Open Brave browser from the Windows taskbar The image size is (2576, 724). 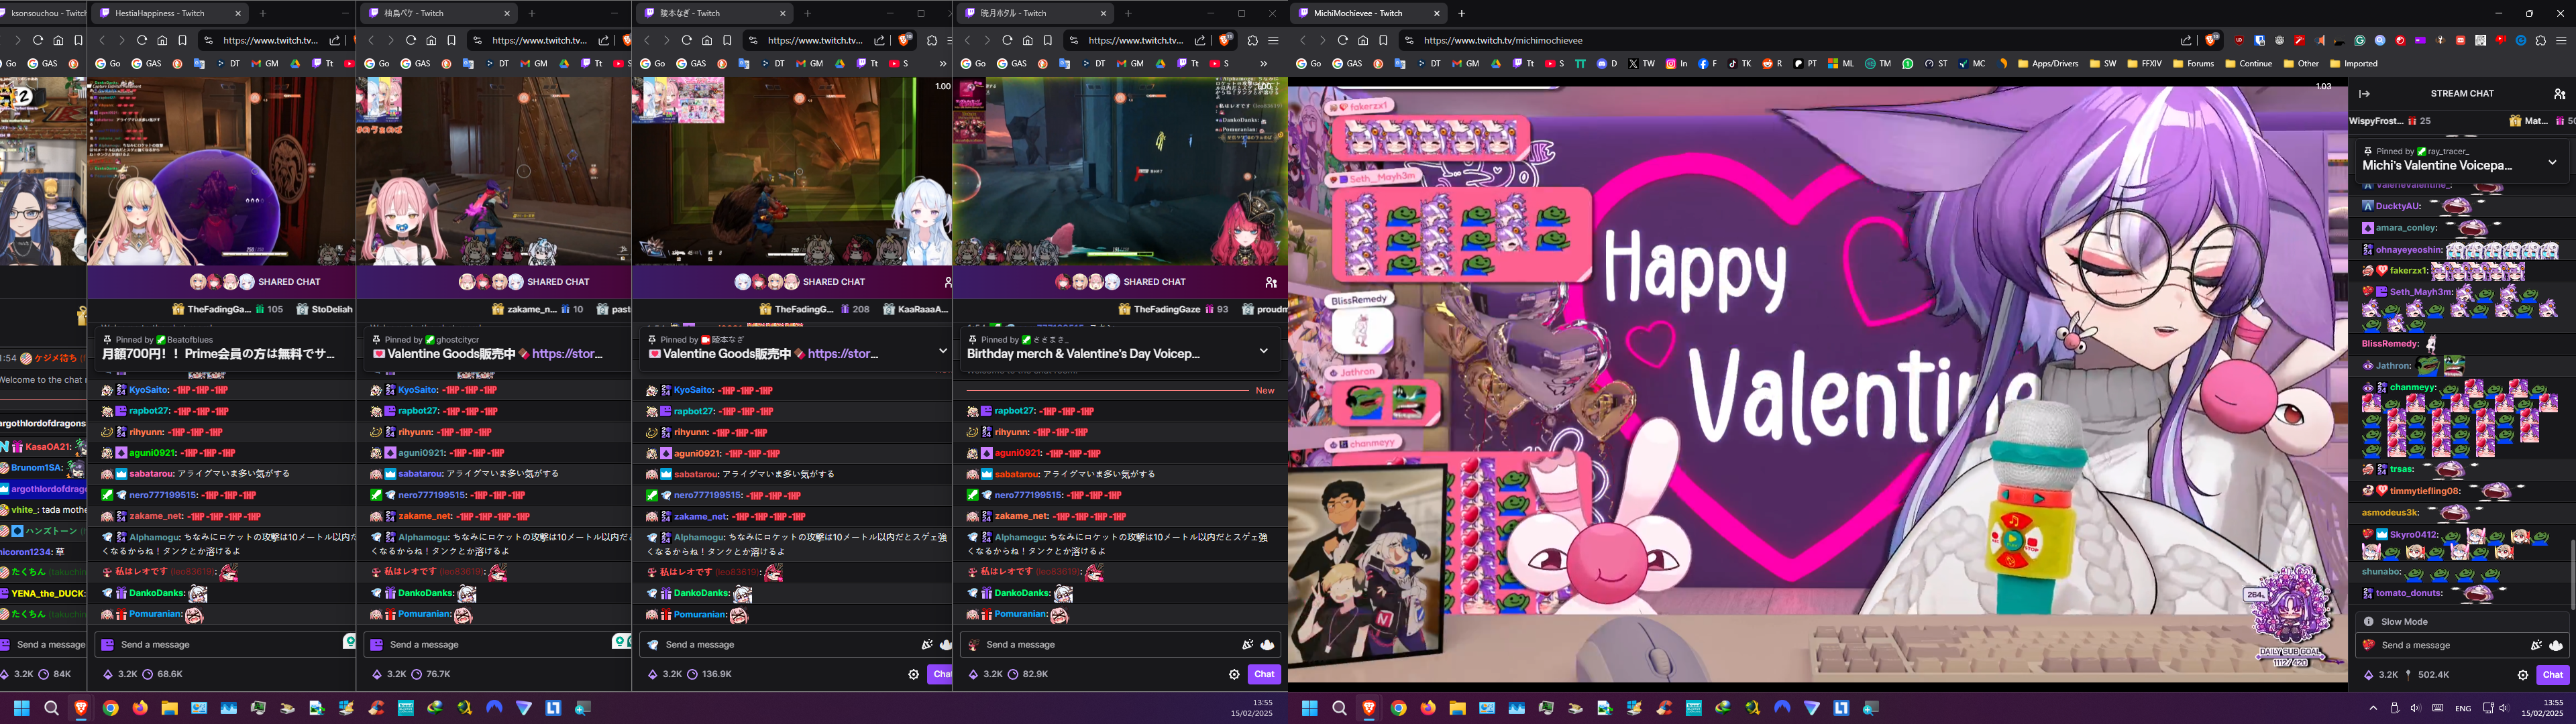coord(1369,708)
